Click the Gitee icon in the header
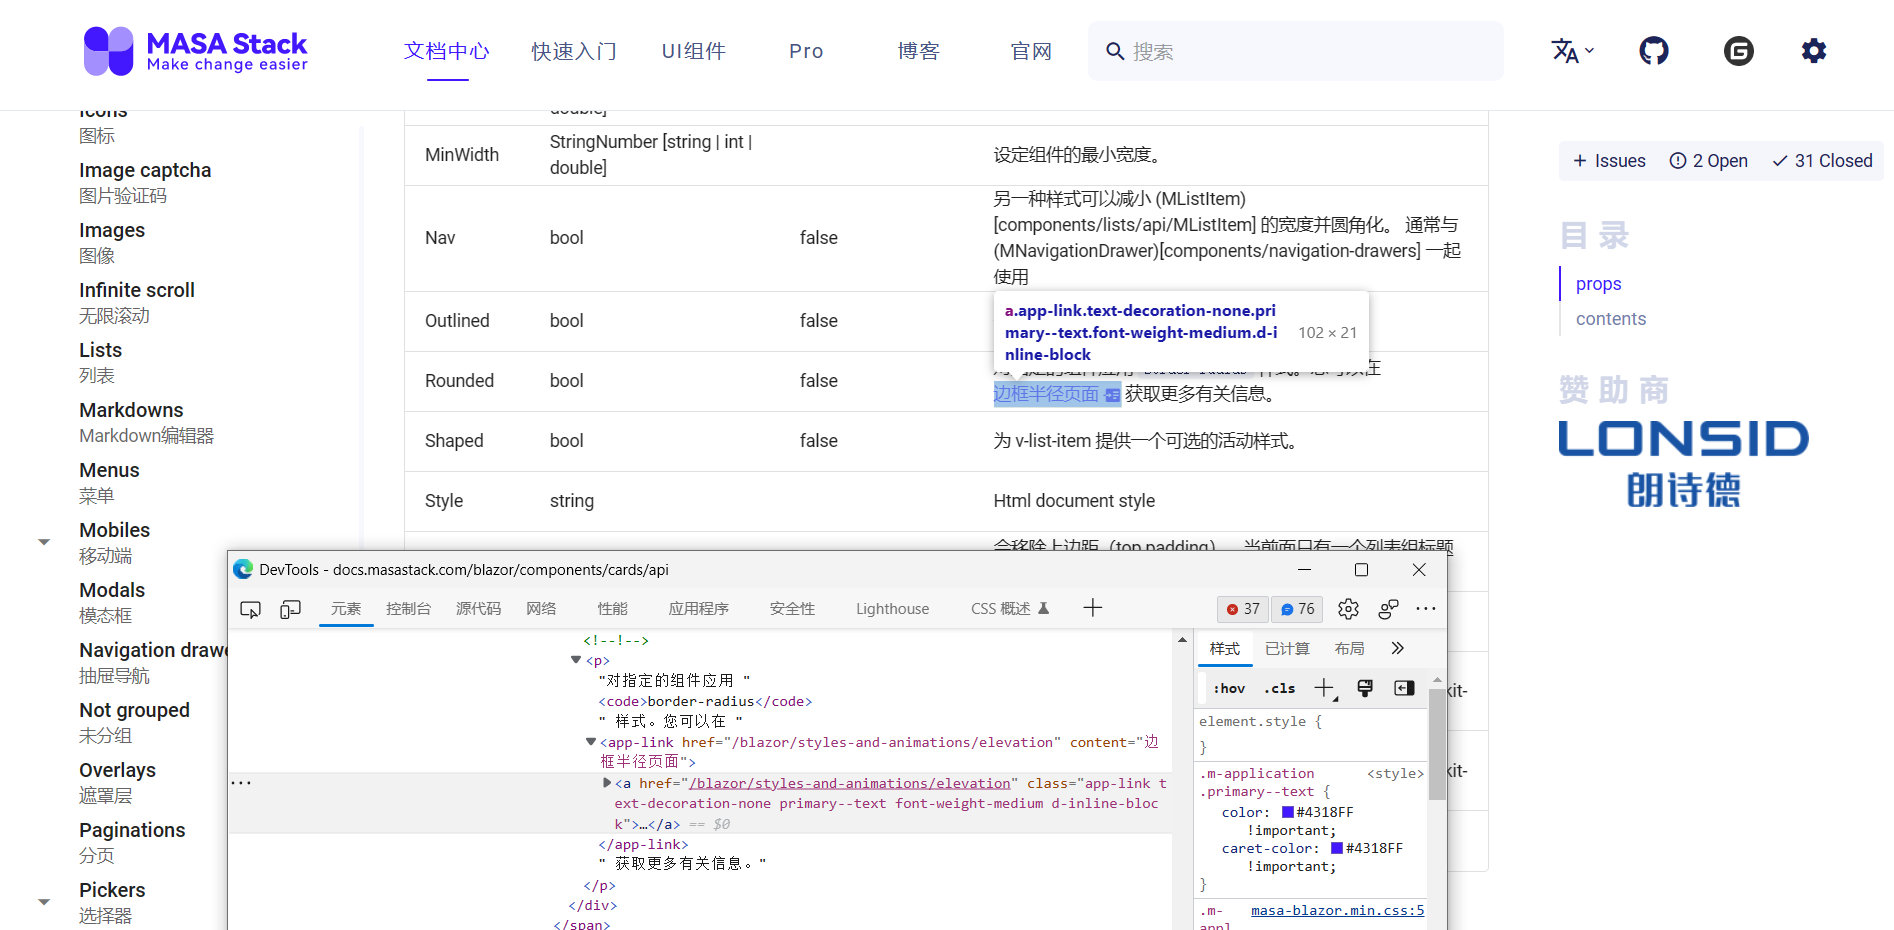Screen dimensions: 1894x930 pyautogui.click(x=1738, y=50)
